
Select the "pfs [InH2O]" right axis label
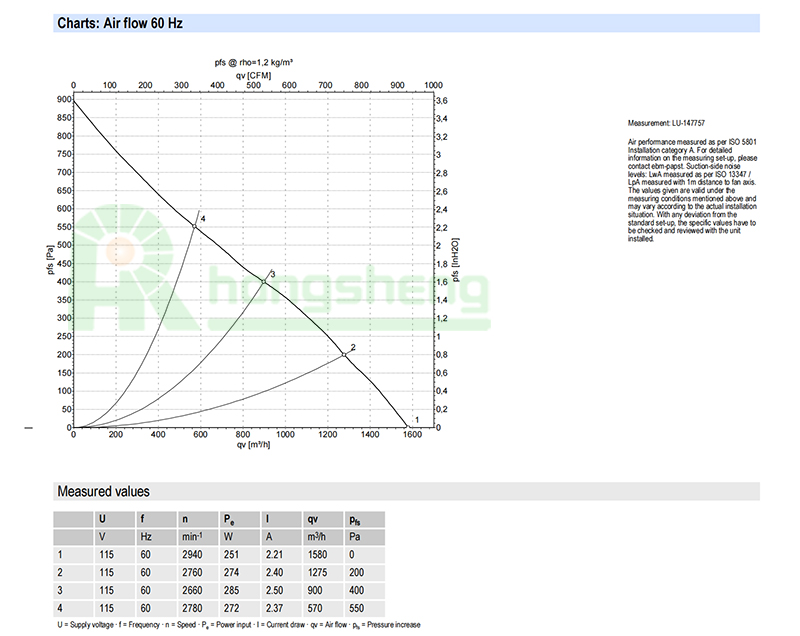coord(456,260)
